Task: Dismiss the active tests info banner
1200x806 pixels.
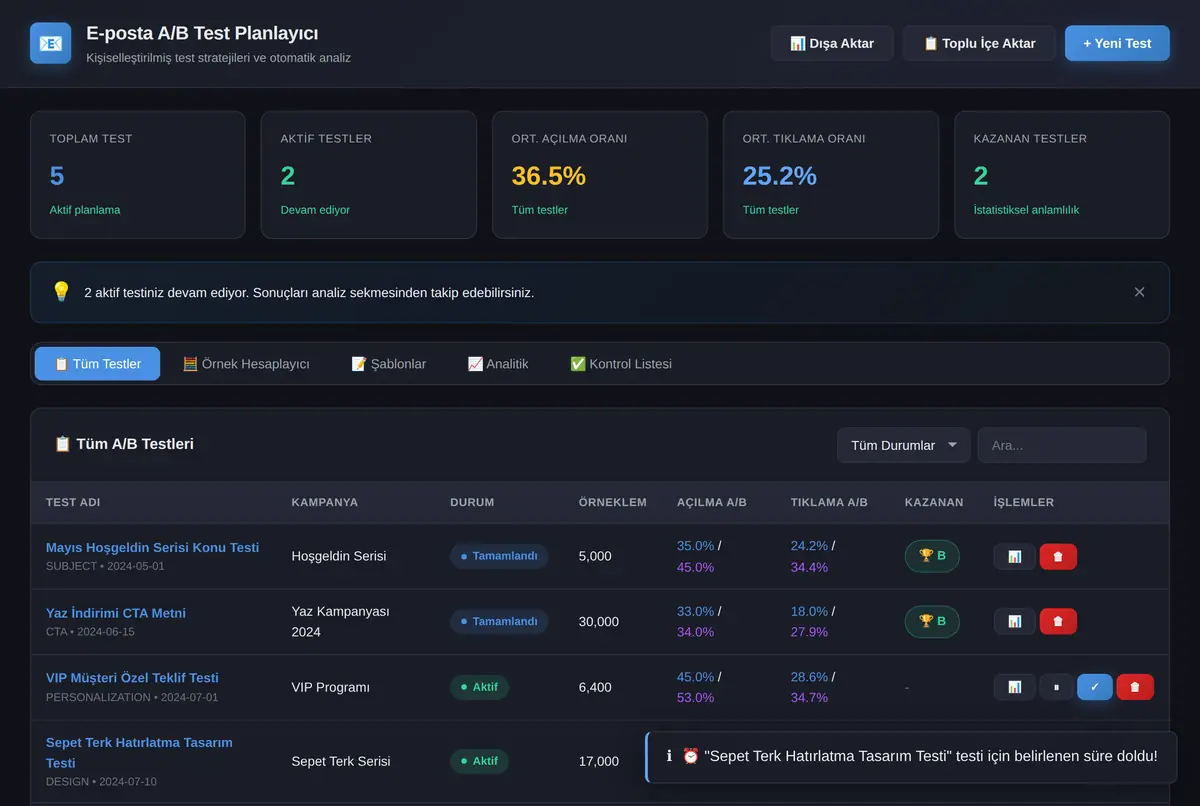Action: pyautogui.click(x=1139, y=292)
